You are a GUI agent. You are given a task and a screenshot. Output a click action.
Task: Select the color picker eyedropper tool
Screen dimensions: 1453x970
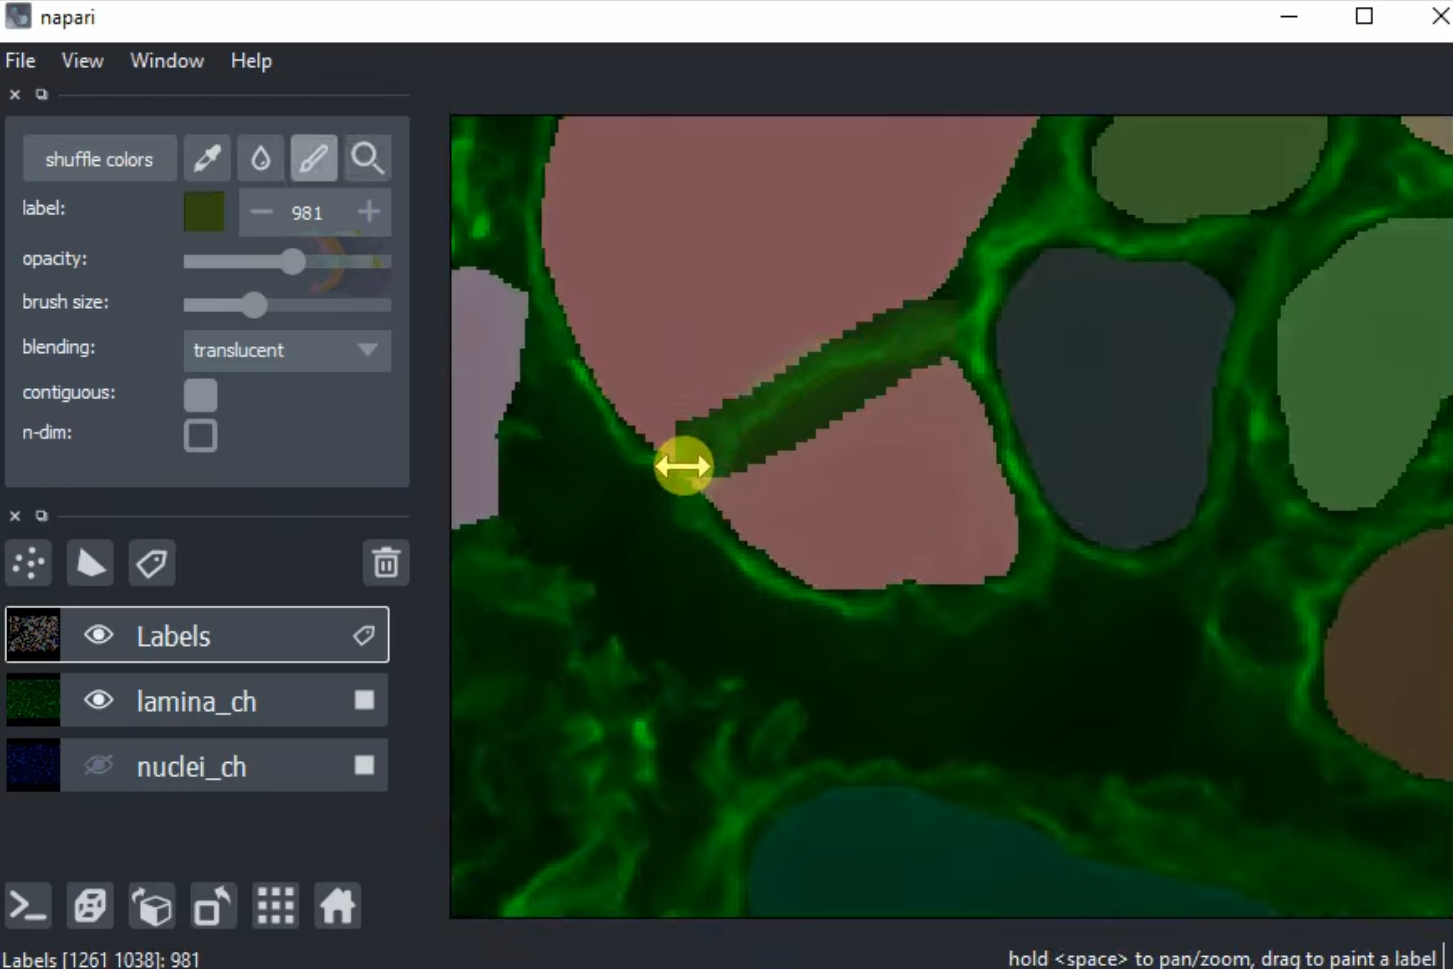[207, 158]
